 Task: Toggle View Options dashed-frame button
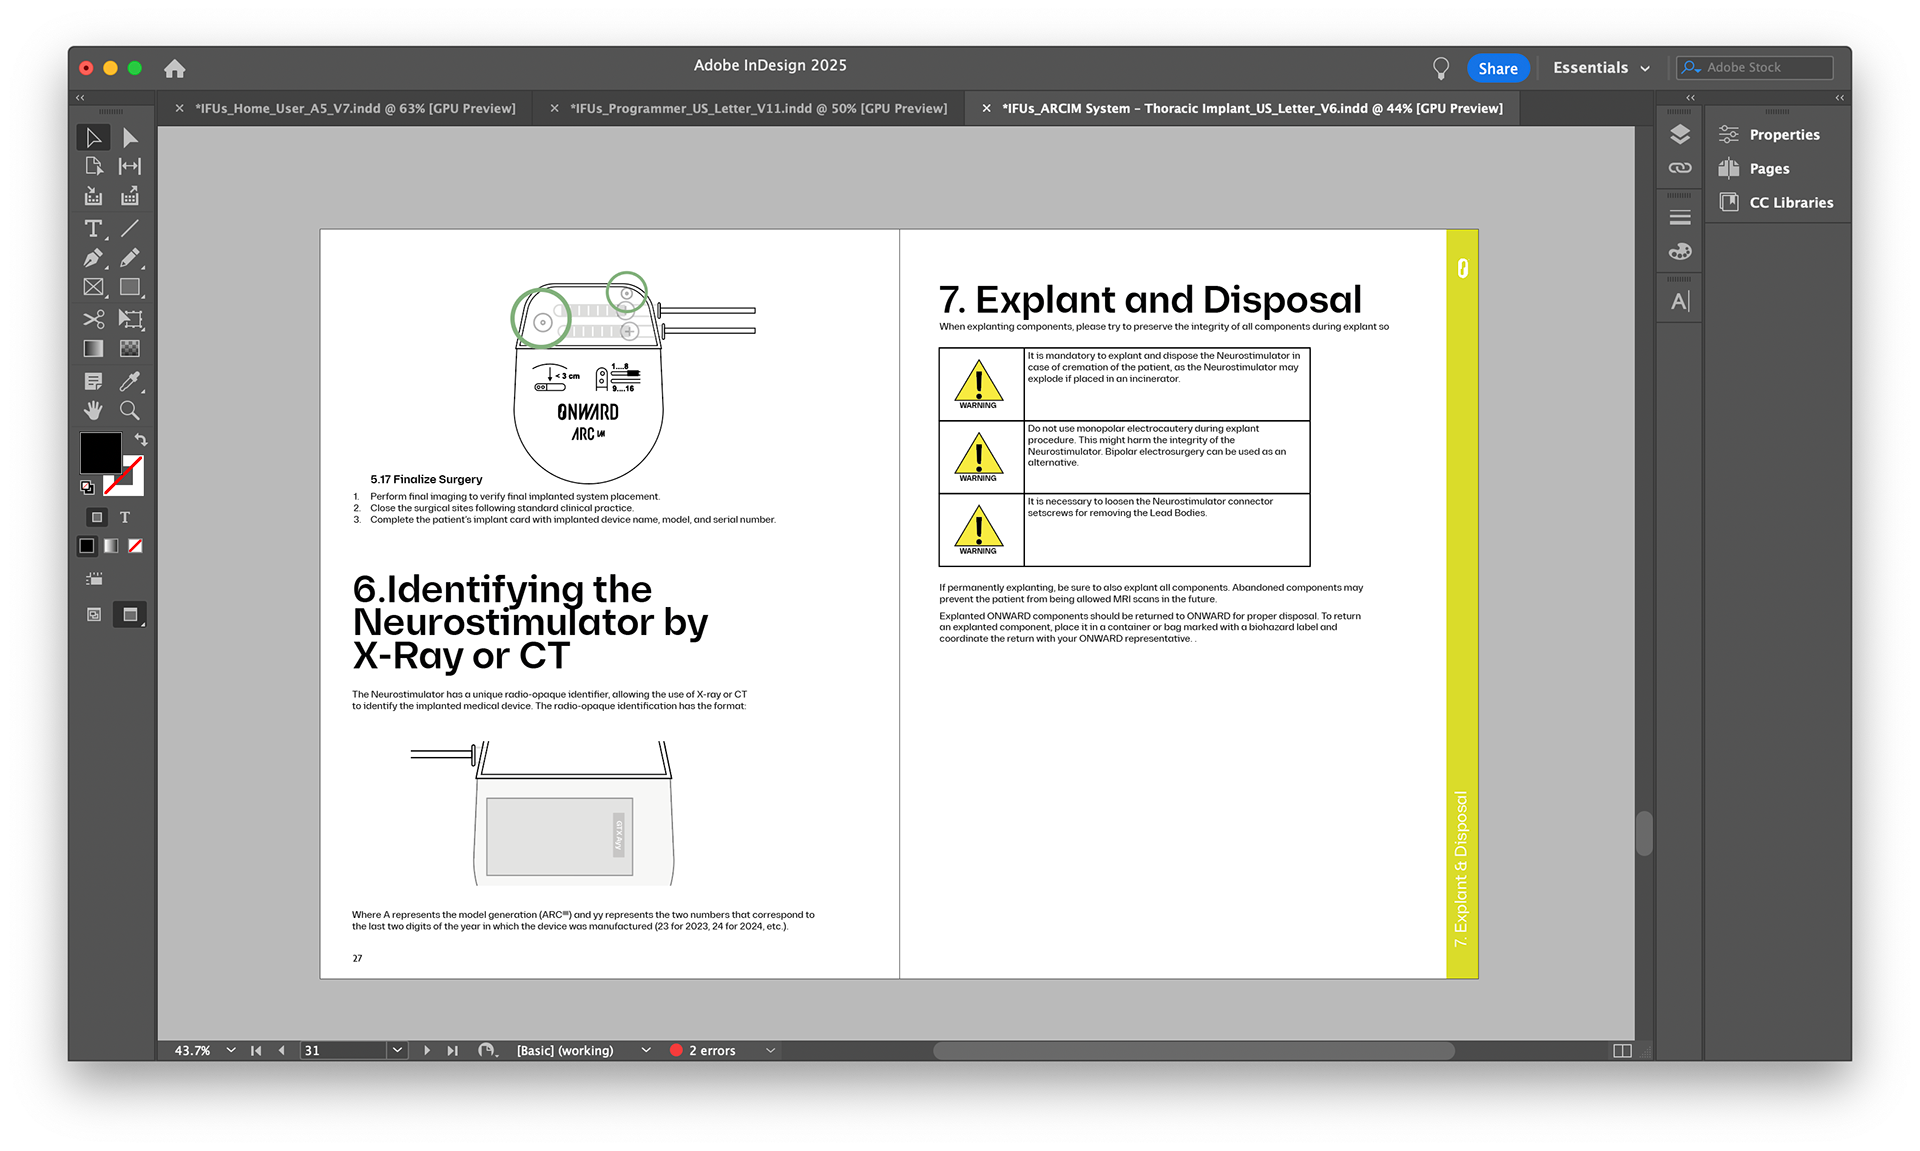pos(94,579)
